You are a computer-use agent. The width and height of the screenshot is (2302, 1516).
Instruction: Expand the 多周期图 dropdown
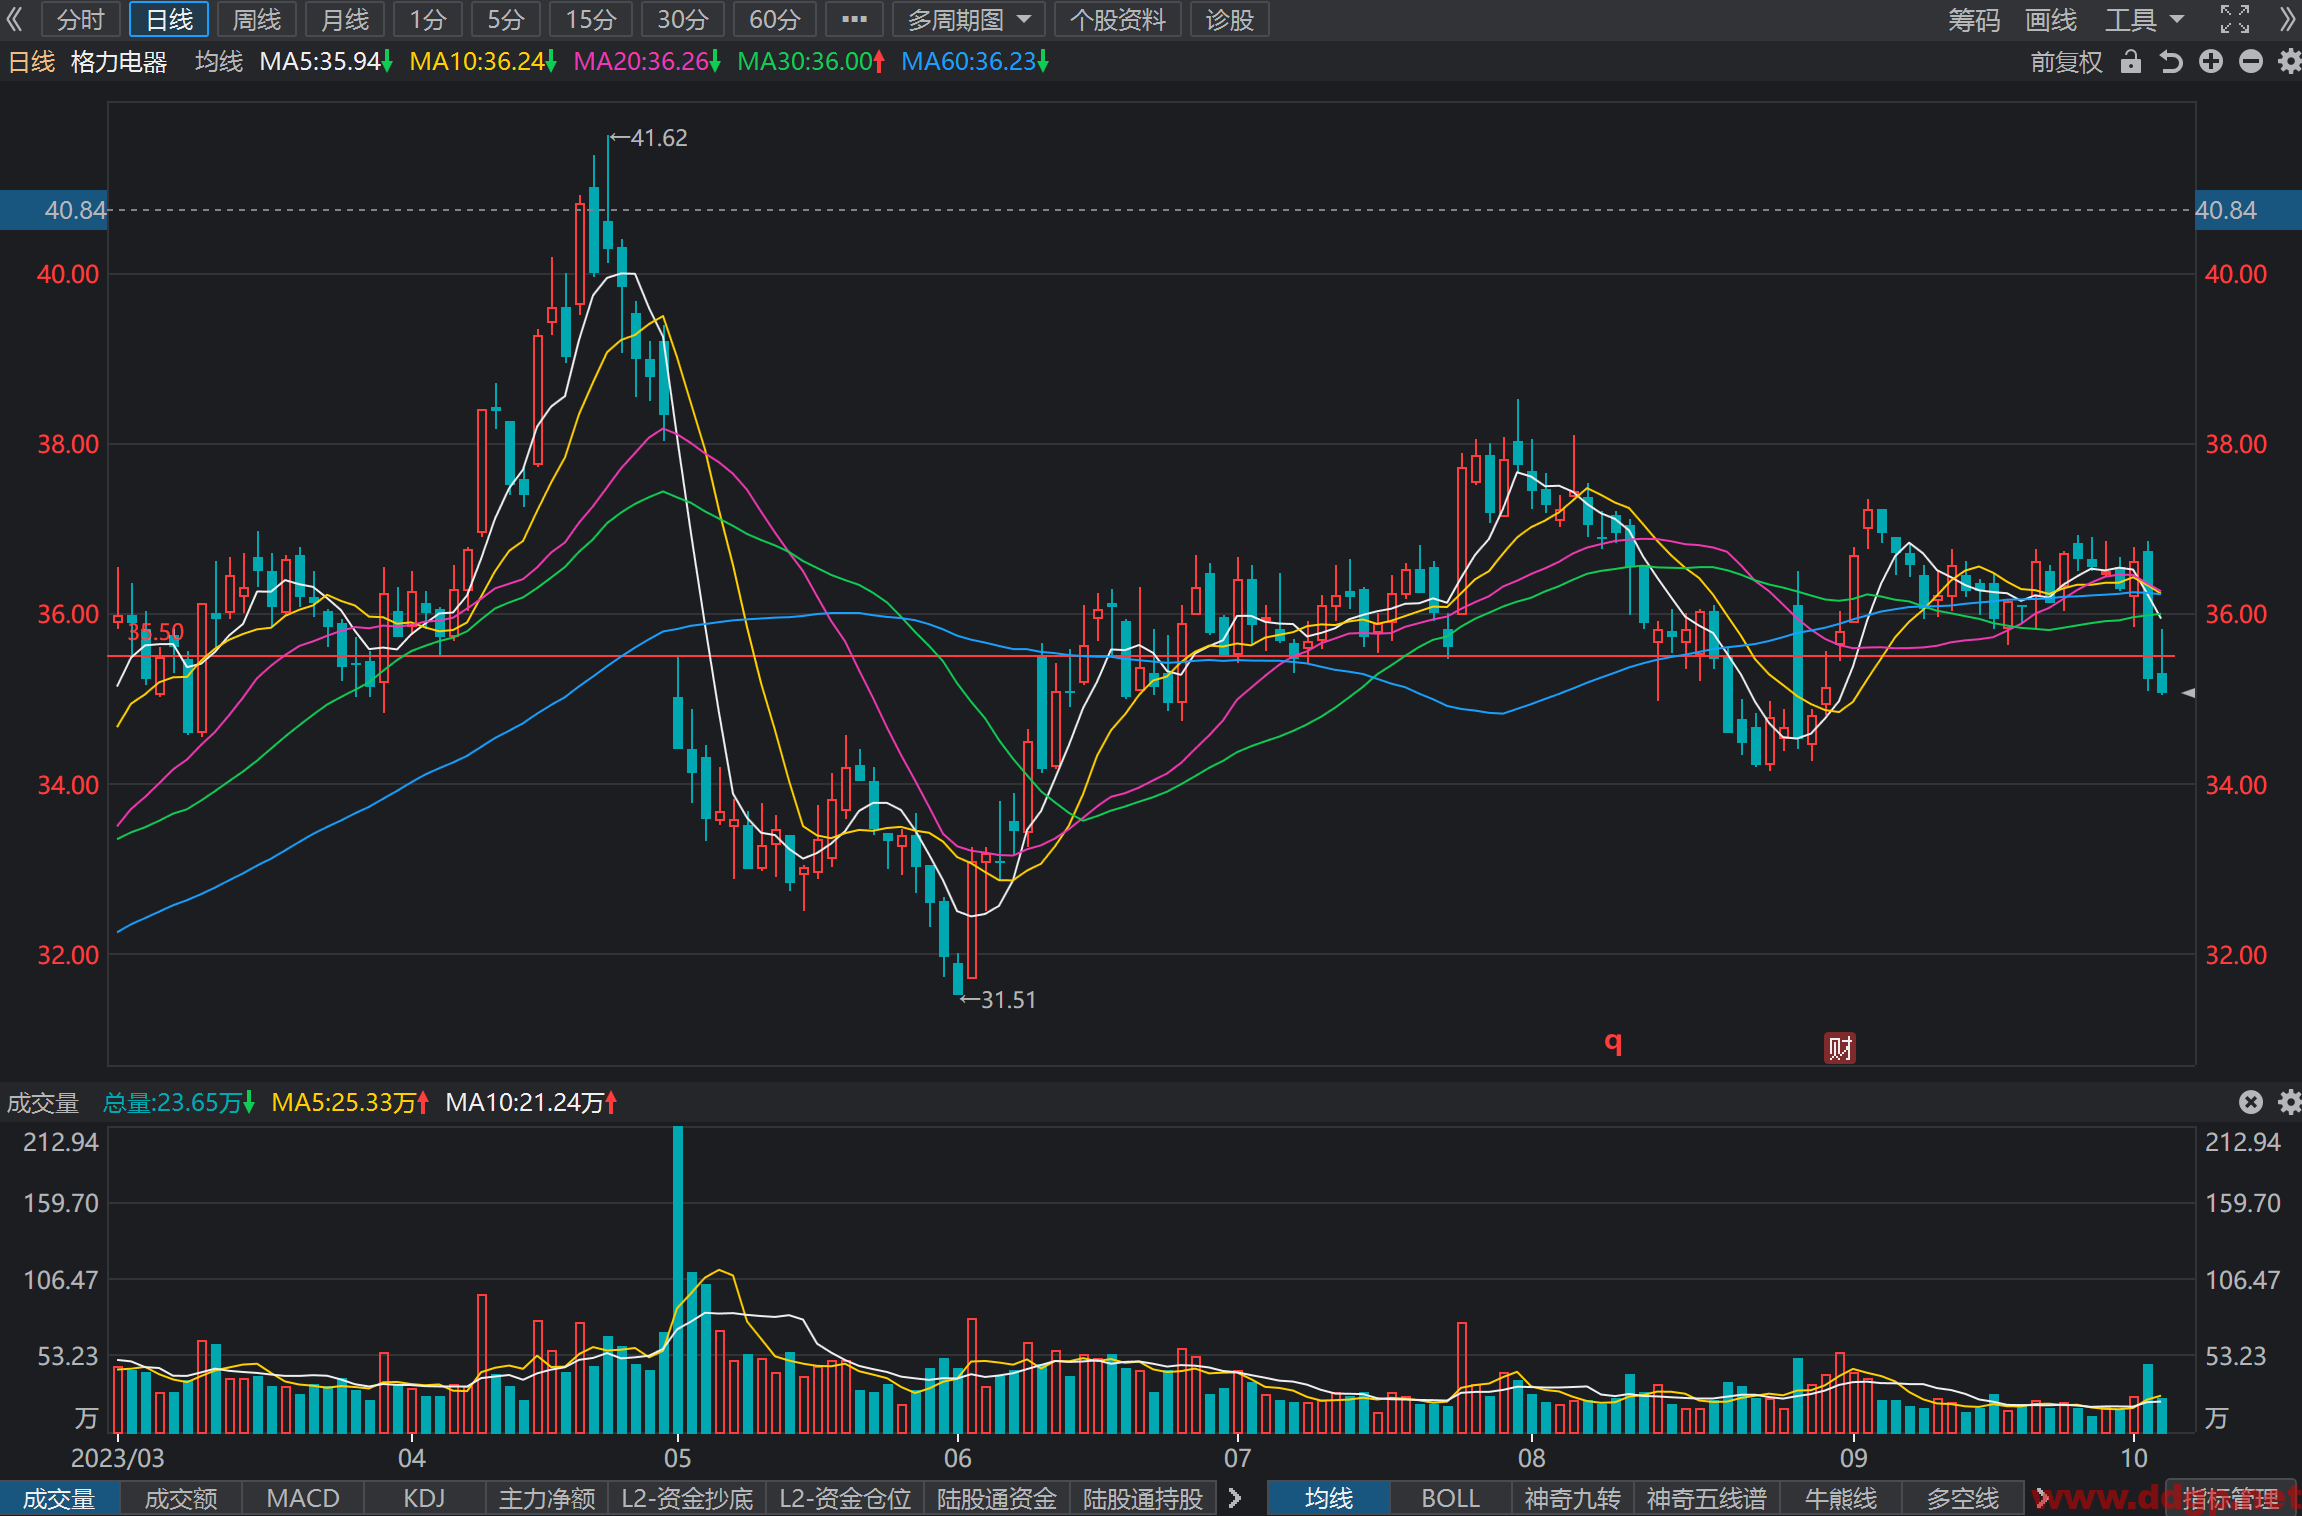969,19
